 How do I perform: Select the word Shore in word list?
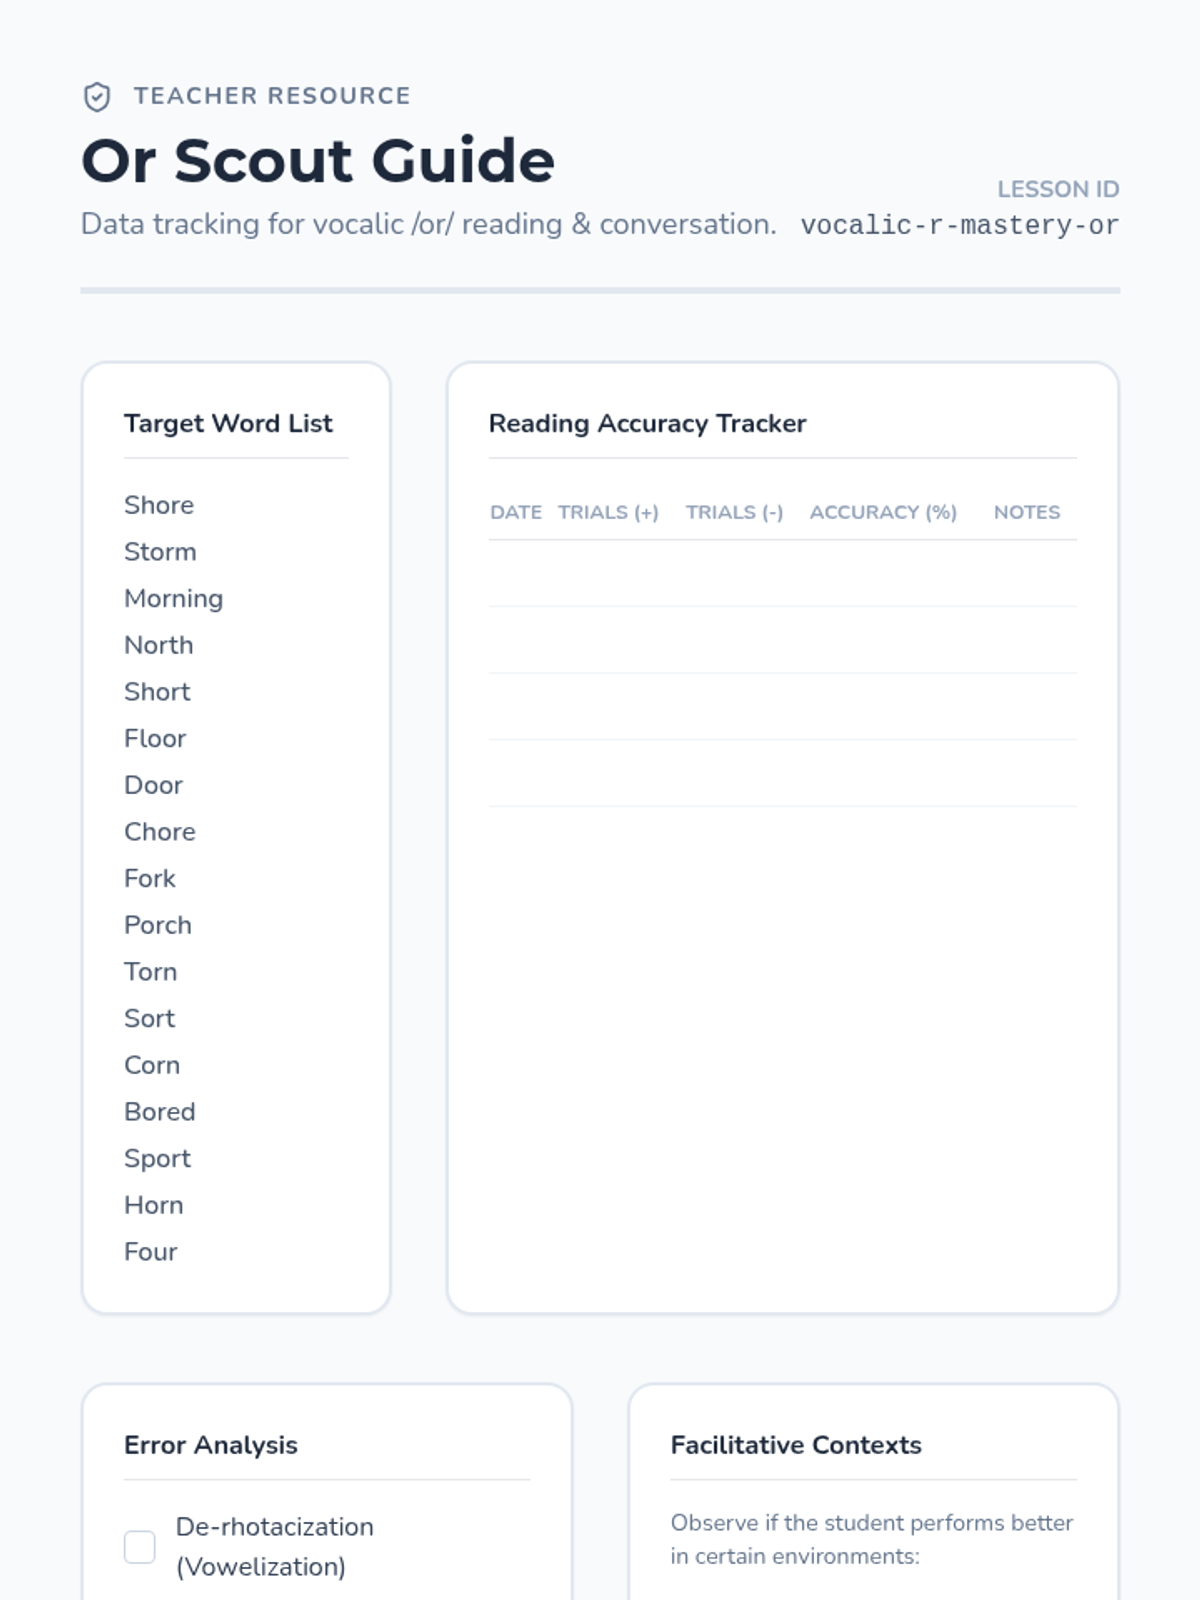click(159, 505)
